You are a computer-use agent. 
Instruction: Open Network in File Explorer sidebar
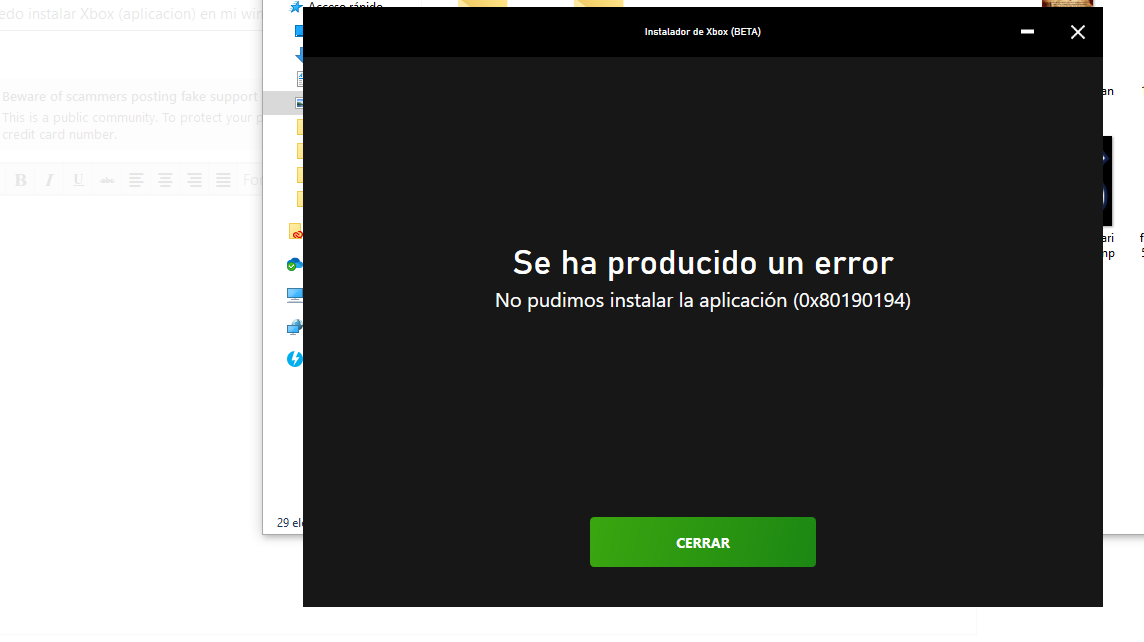pyautogui.click(x=295, y=327)
